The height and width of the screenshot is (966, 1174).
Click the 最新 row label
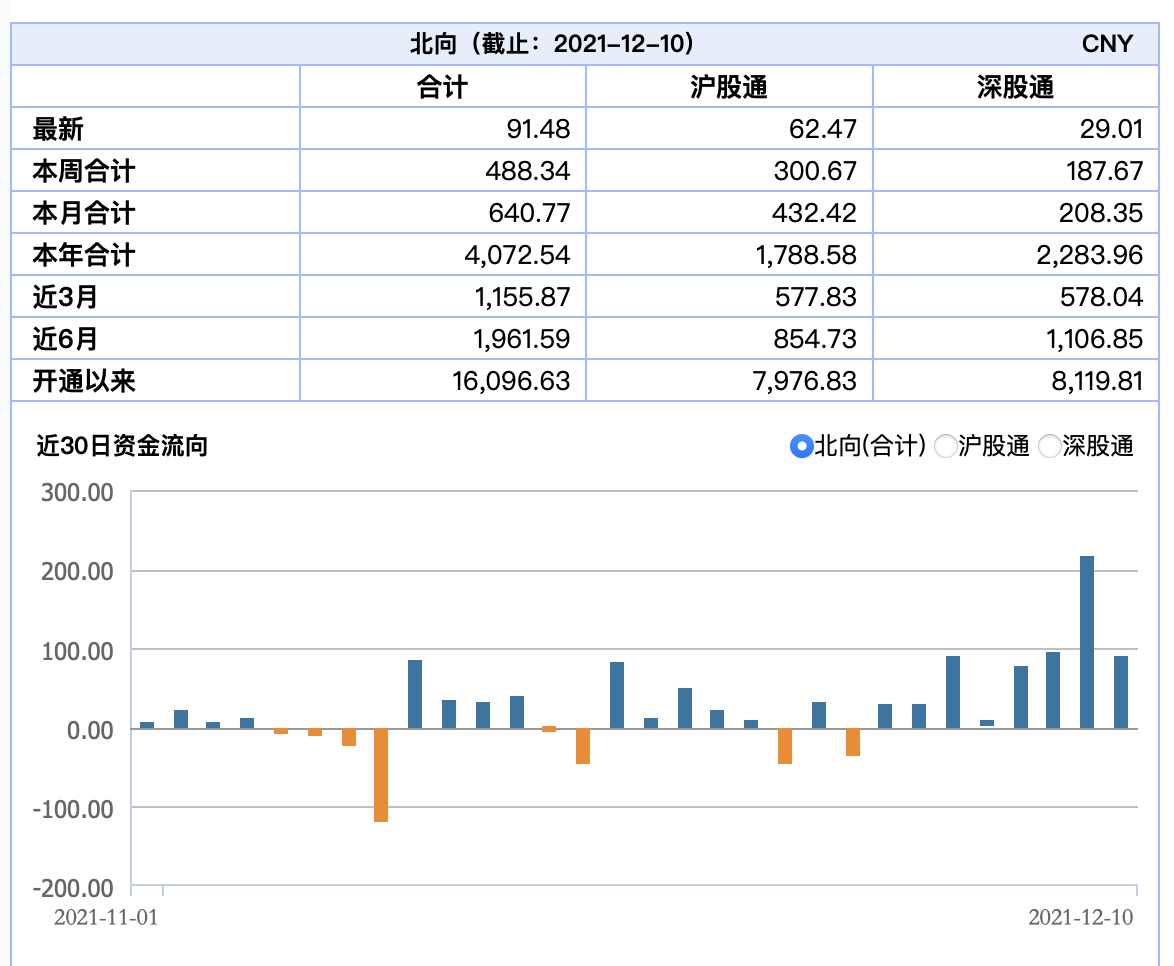click(58, 129)
